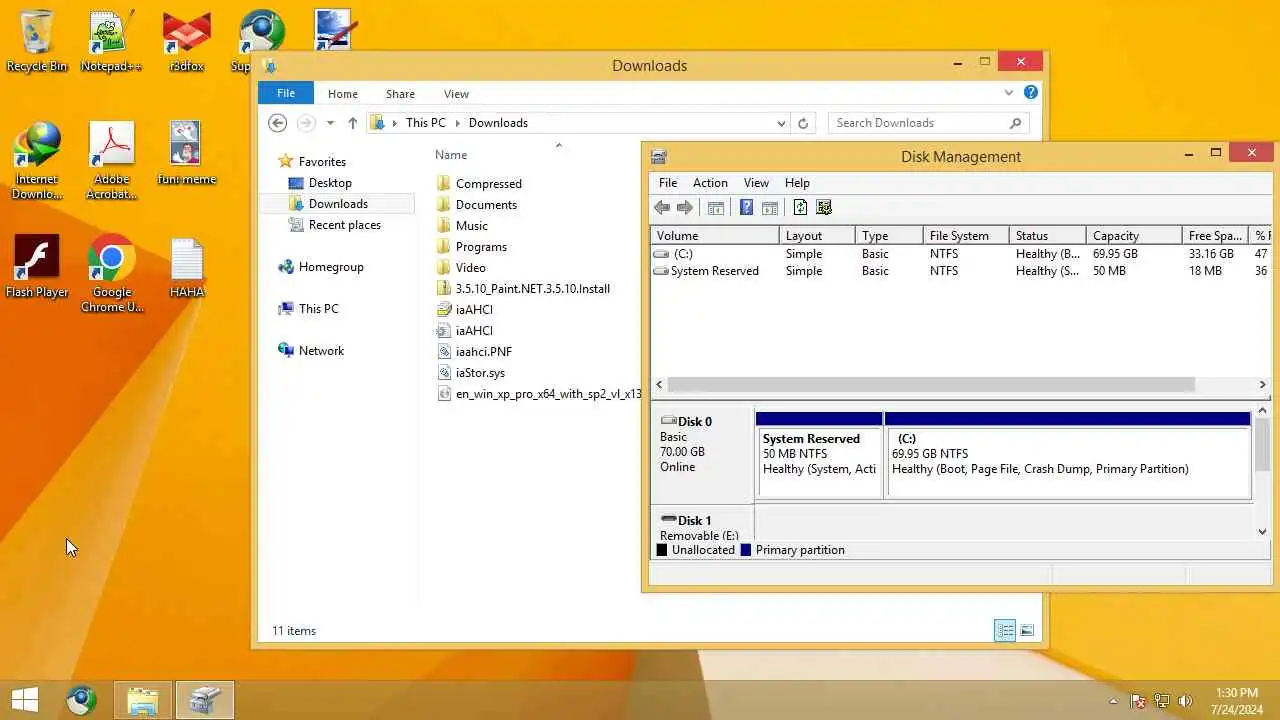Image resolution: width=1280 pixels, height=720 pixels.
Task: Open Share ribbon tab
Action: click(400, 94)
